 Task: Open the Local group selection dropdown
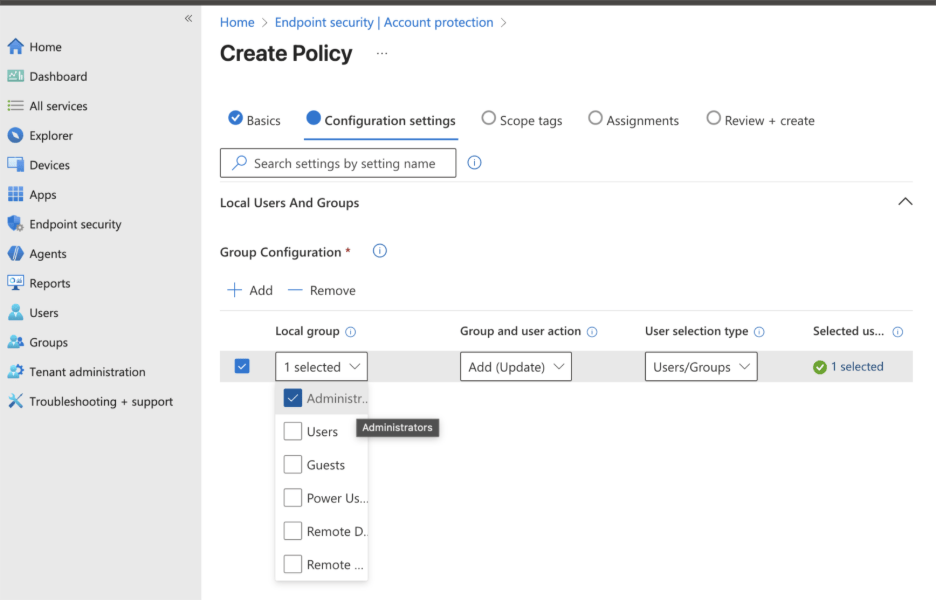tap(320, 366)
